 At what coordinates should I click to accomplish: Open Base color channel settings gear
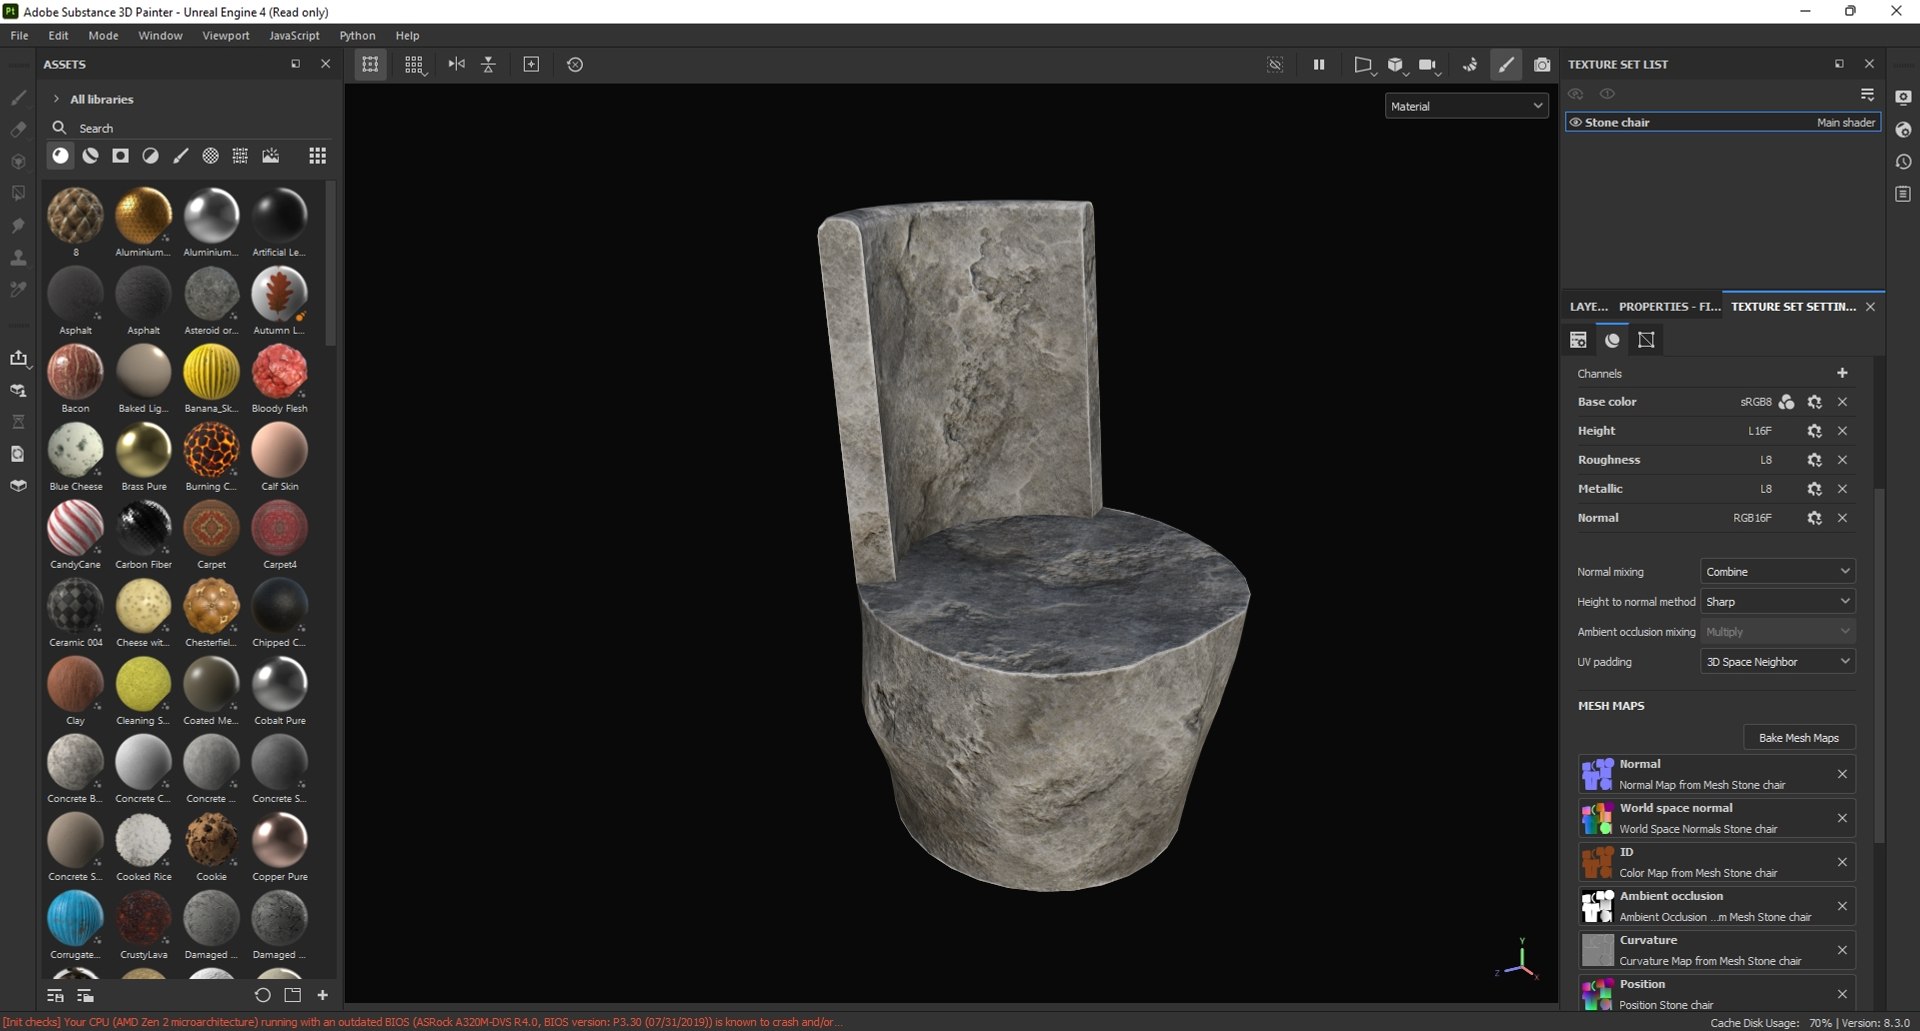(x=1814, y=402)
